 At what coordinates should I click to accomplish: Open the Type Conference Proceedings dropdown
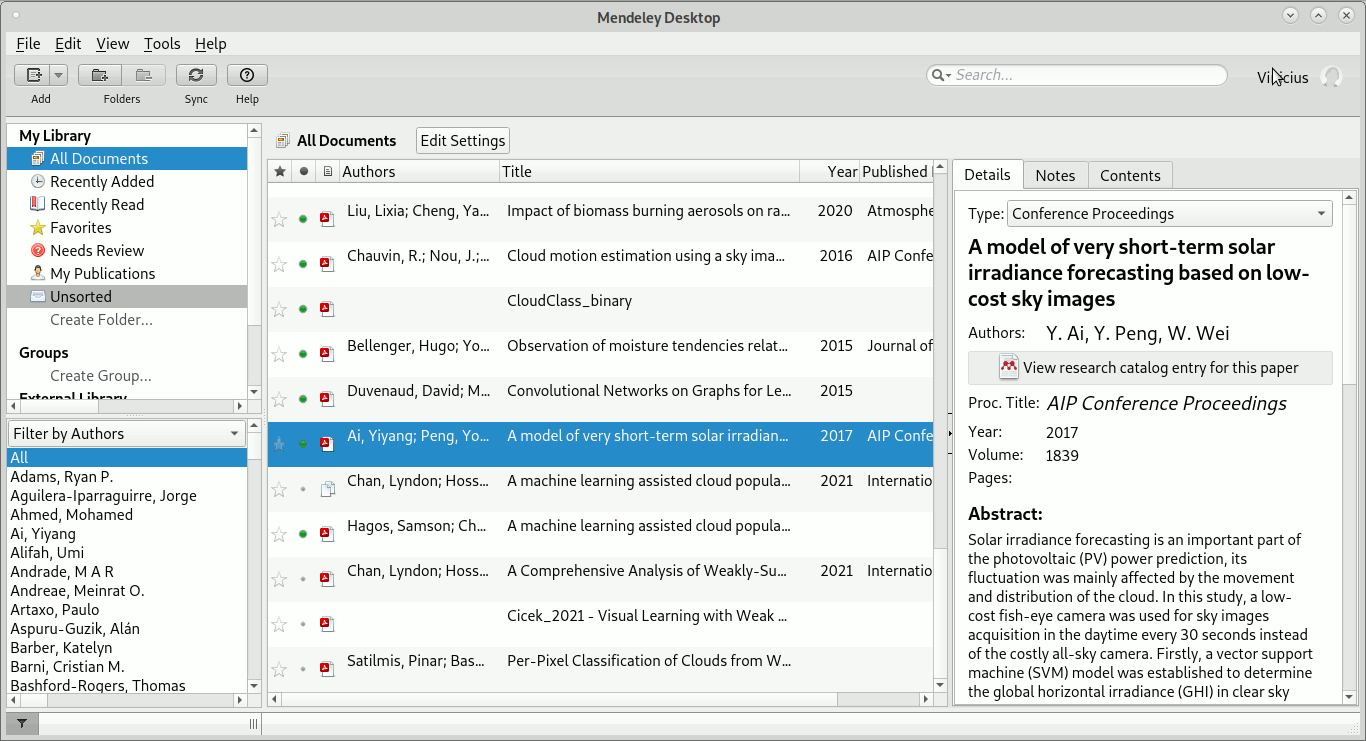[x=1170, y=214]
